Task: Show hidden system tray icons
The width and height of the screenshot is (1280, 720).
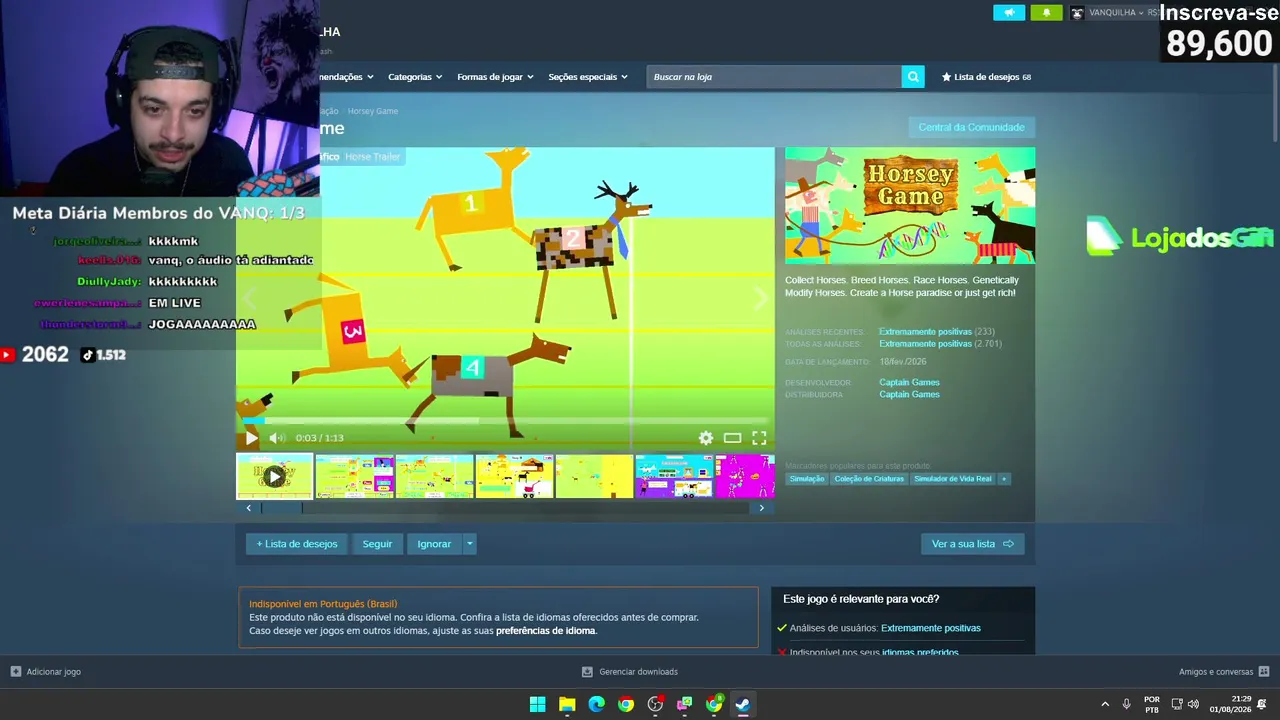Action: 1105,704
